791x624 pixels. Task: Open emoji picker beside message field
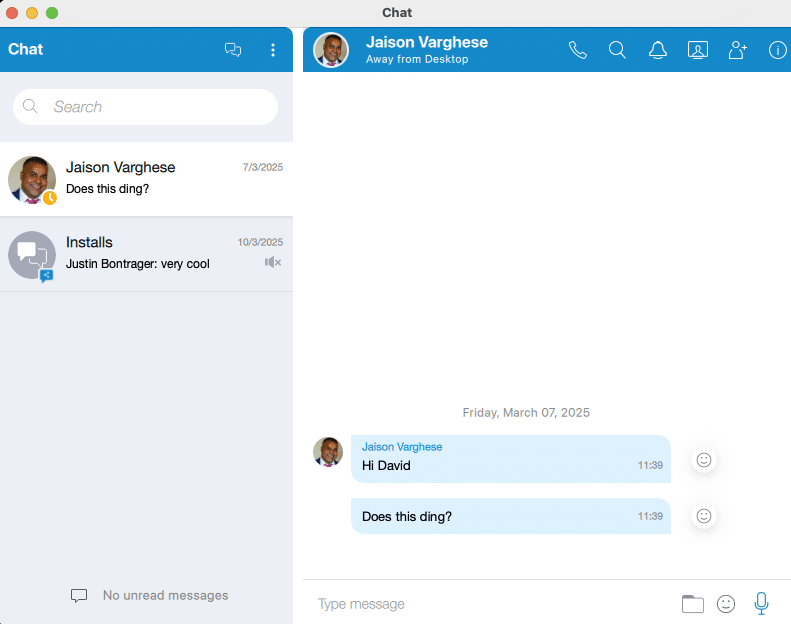(x=726, y=604)
